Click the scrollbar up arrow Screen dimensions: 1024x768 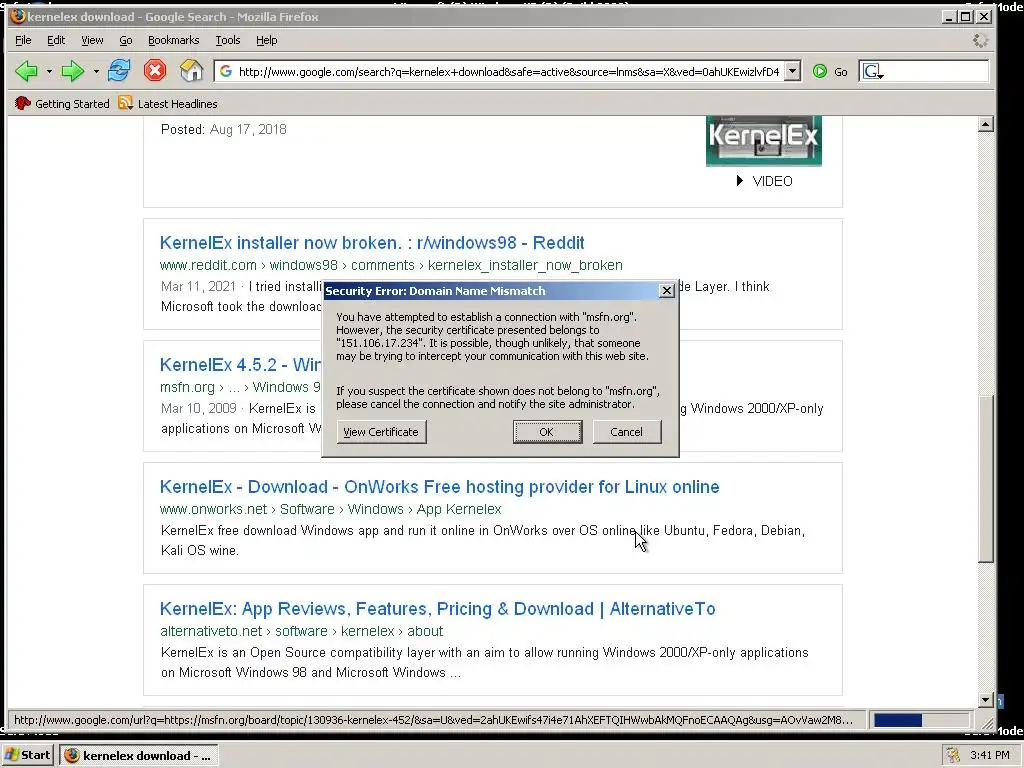click(986, 124)
